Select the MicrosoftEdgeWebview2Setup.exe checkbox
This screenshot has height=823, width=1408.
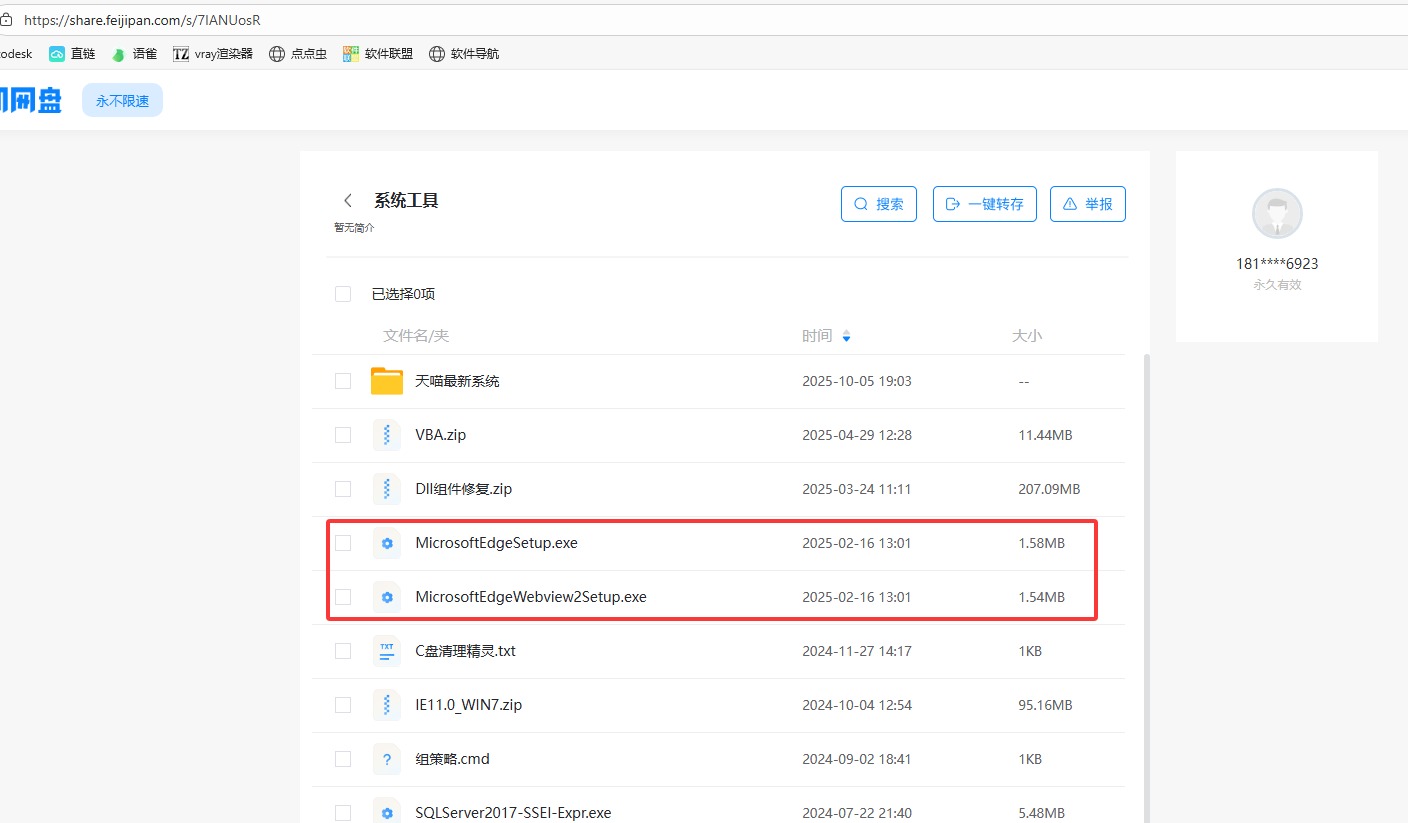343,597
